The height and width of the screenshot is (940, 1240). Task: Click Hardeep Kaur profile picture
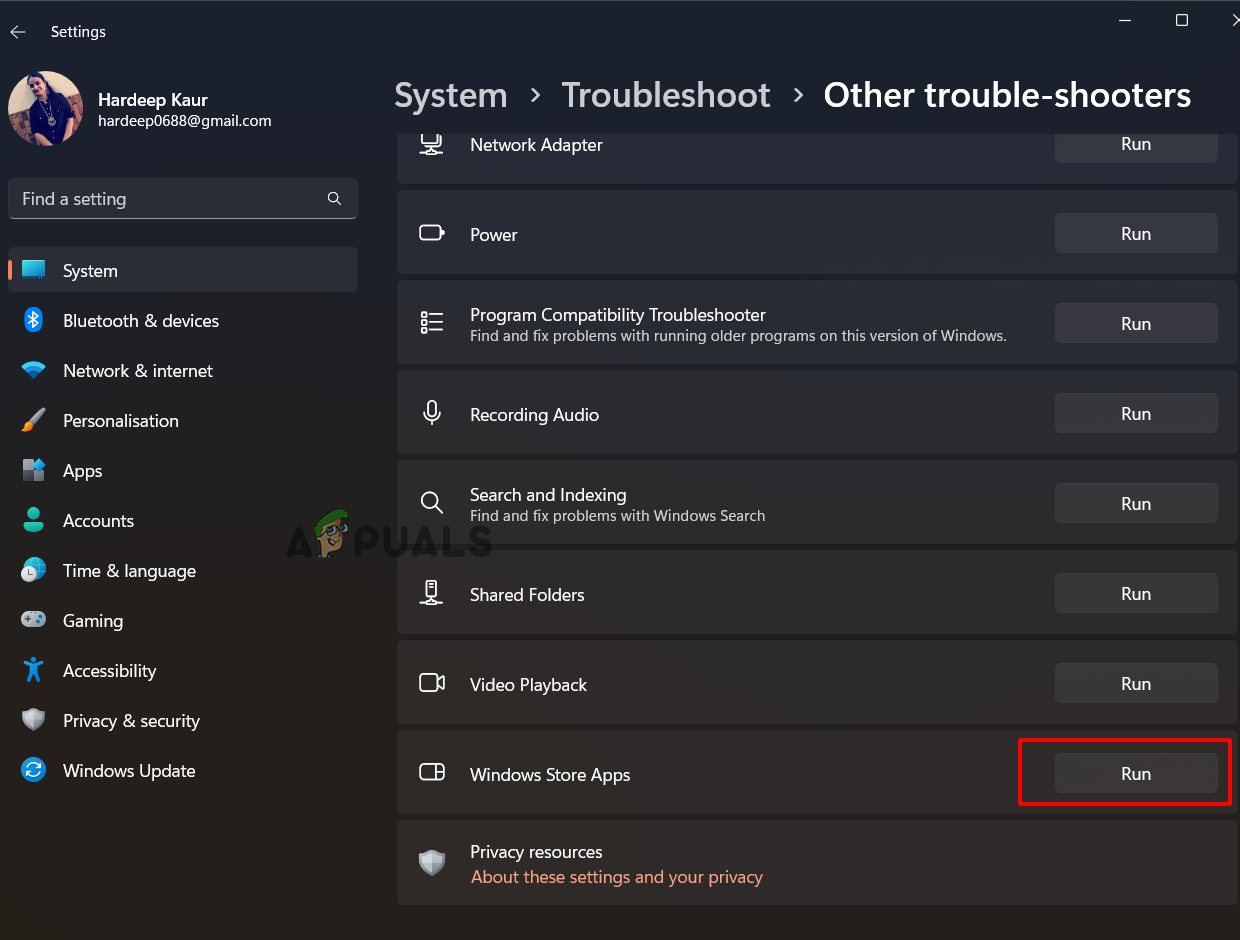[45, 108]
